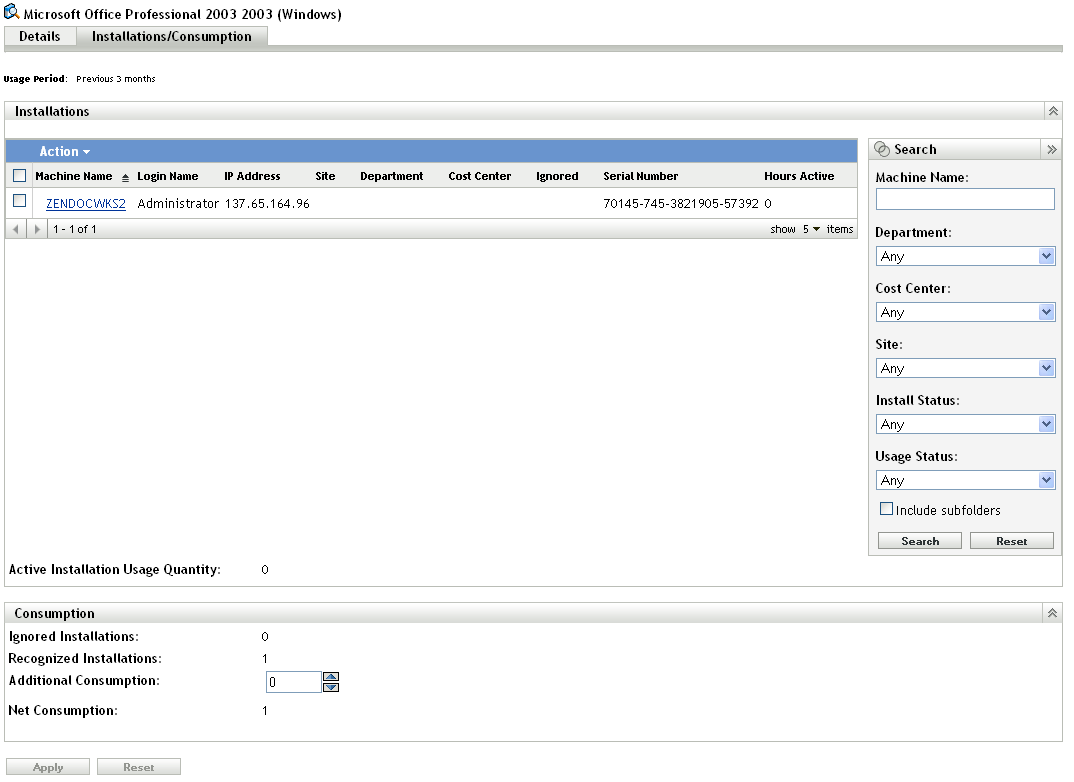
Task: Open the Site dropdown
Action: coord(965,368)
